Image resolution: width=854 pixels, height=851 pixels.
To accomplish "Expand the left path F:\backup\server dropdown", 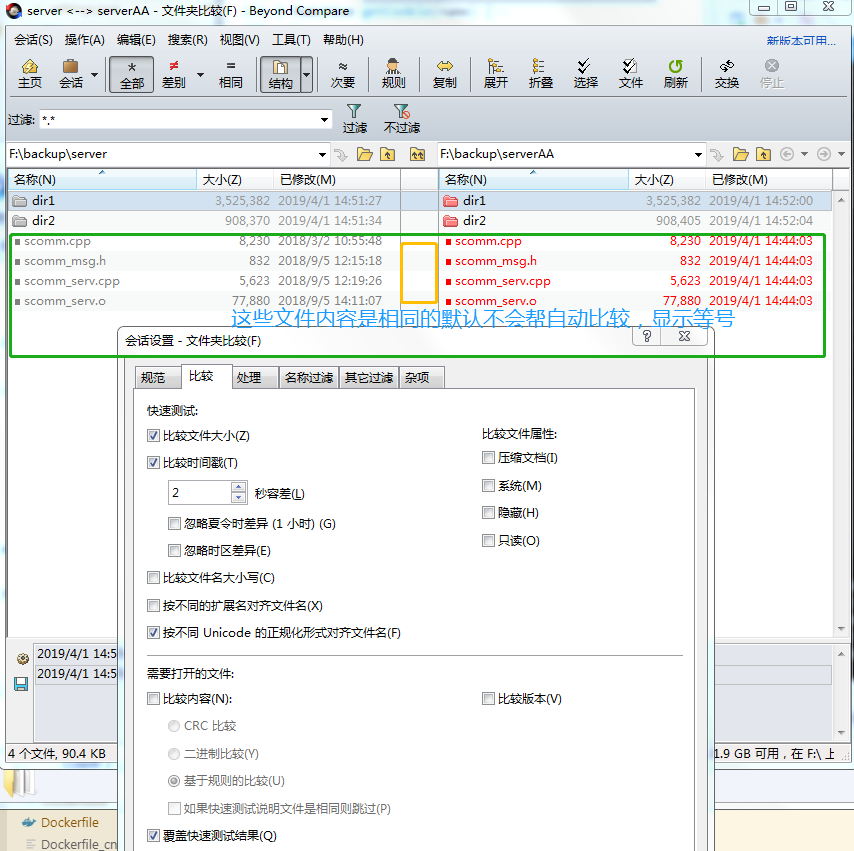I will pos(322,155).
